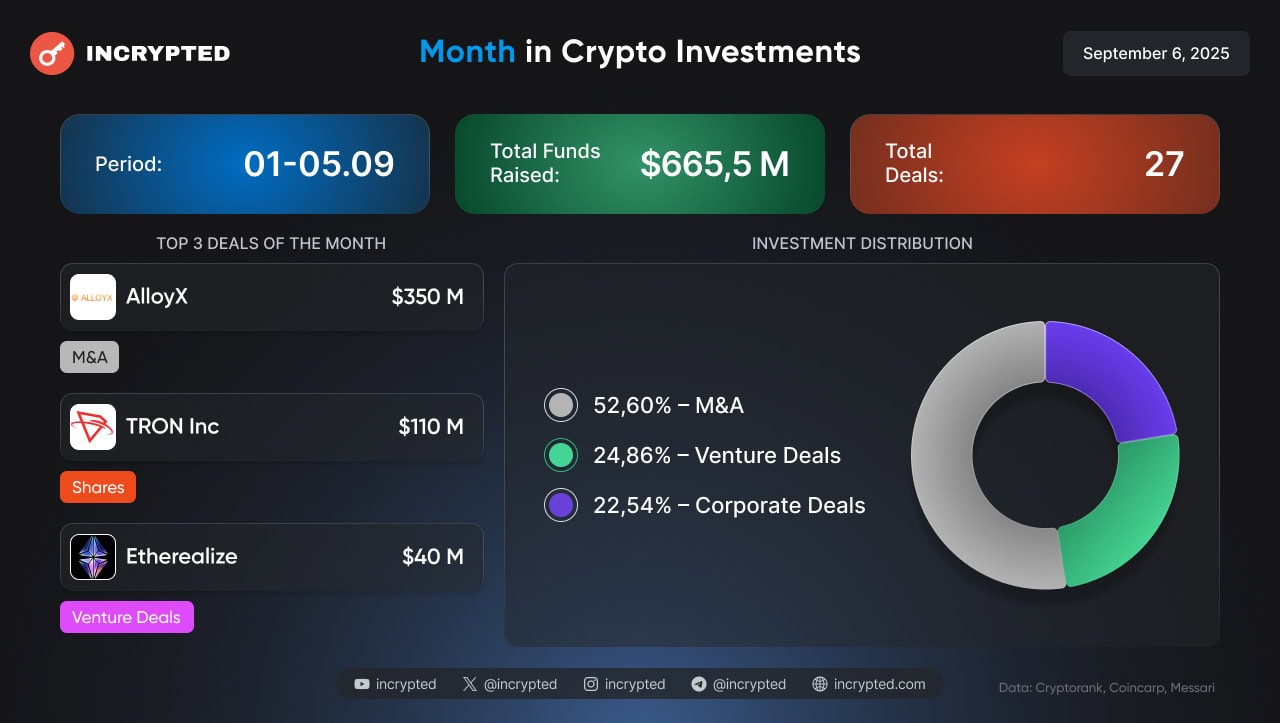1280x723 pixels.
Task: Open the Instagram incrypted icon
Action: 591,684
